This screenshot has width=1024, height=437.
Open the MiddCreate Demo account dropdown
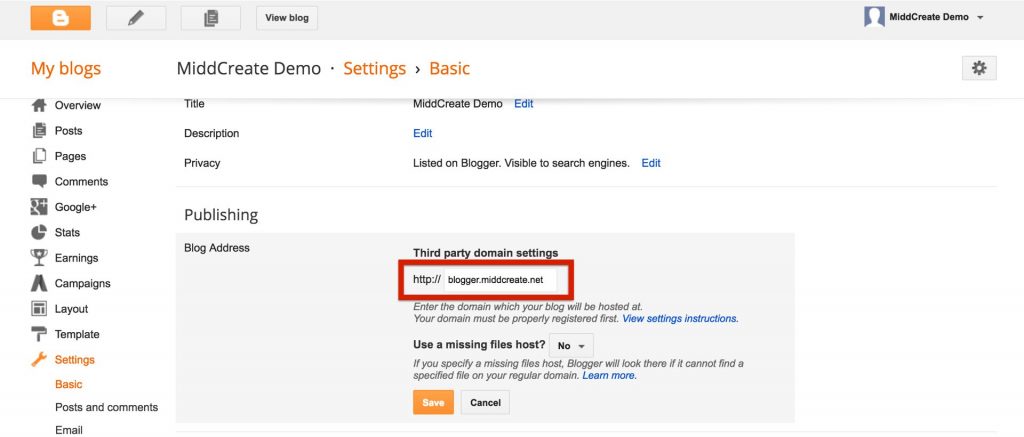pyautogui.click(x=936, y=17)
